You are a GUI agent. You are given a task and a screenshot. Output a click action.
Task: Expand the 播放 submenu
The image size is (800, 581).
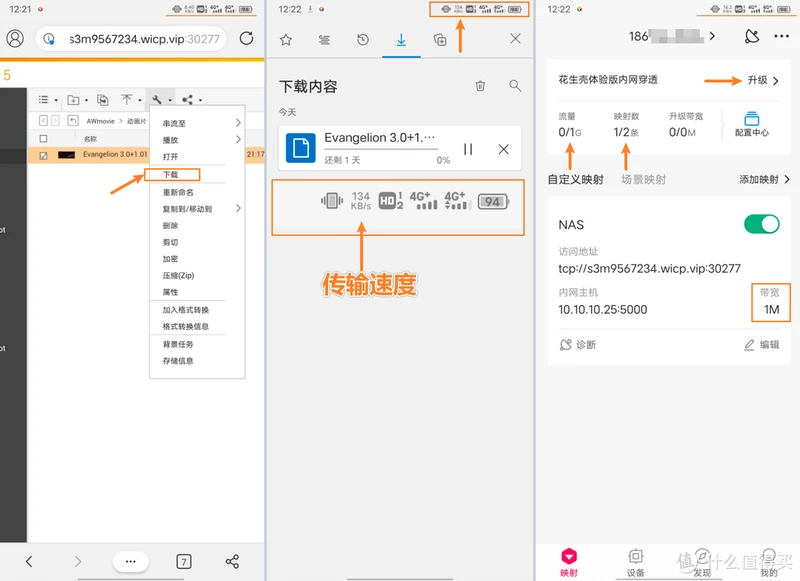coord(197,140)
